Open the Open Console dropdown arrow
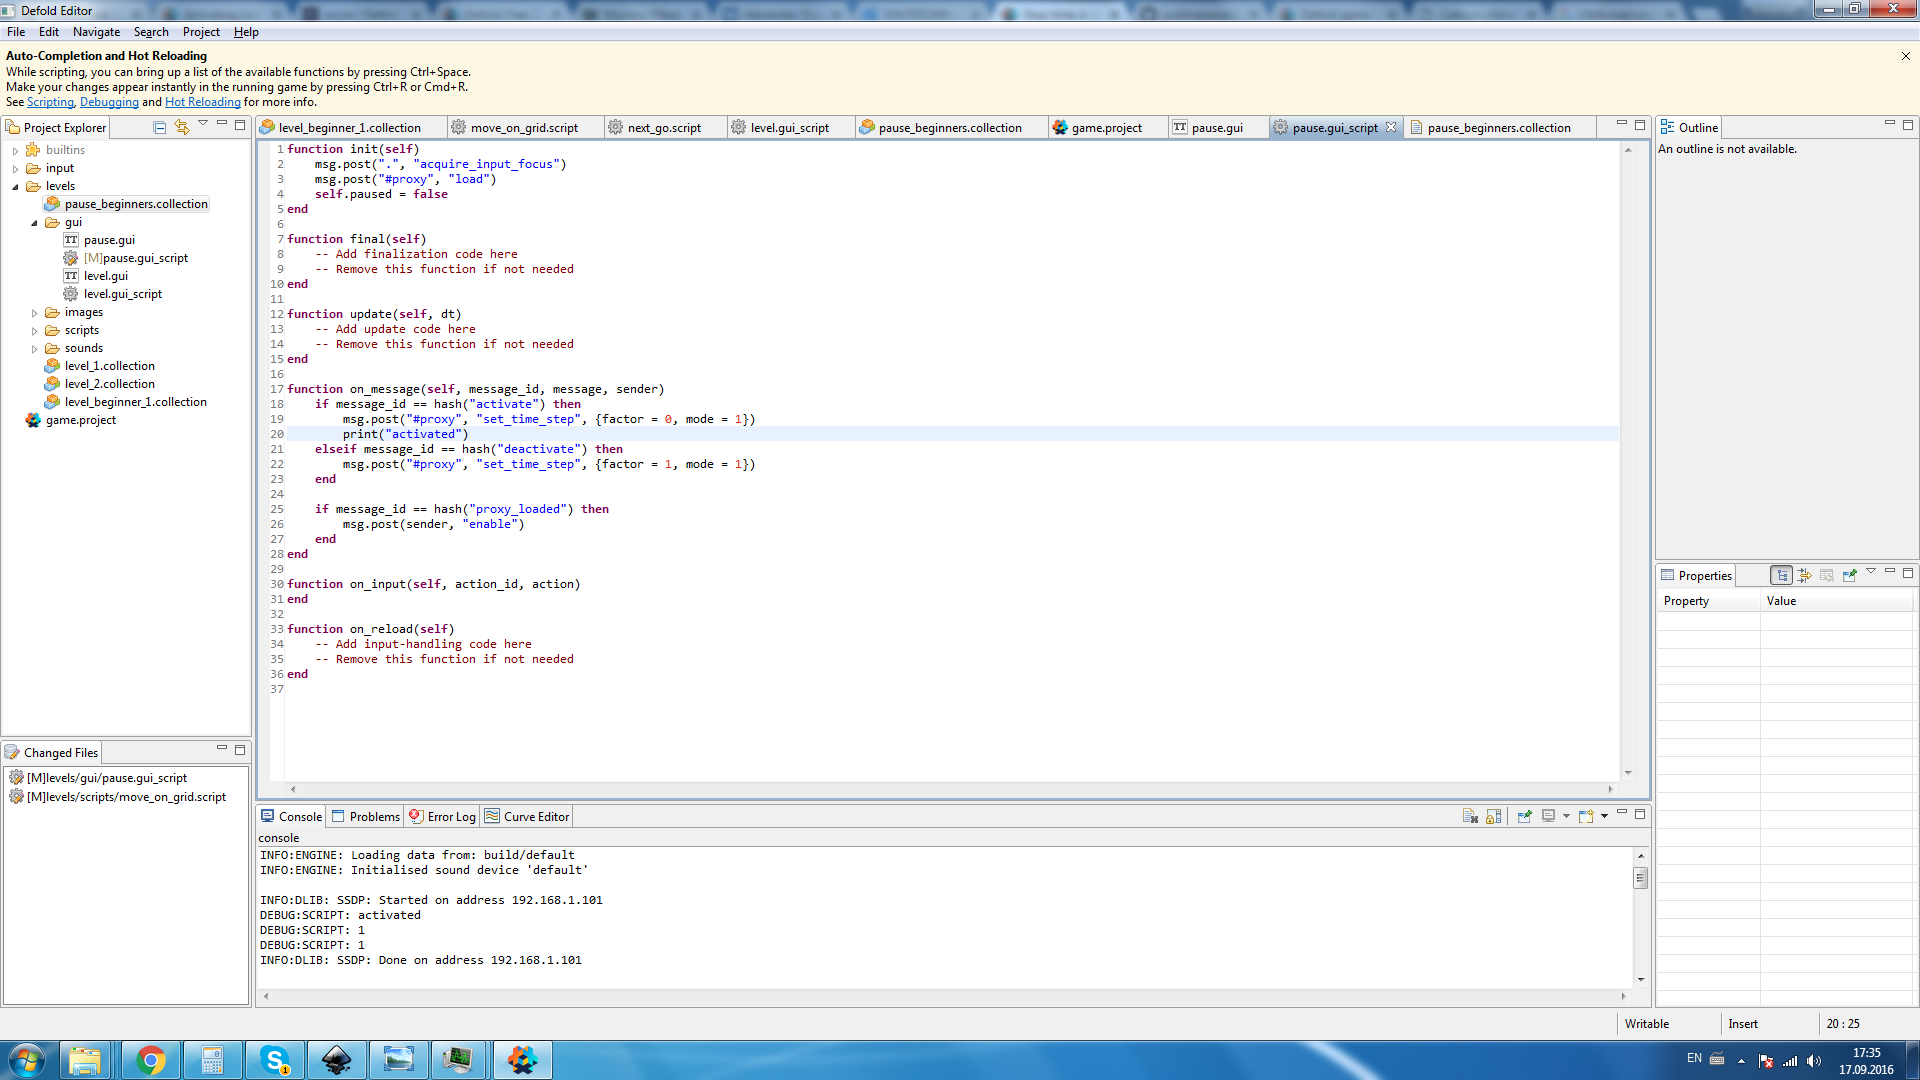The image size is (1920, 1080). [x=1604, y=816]
